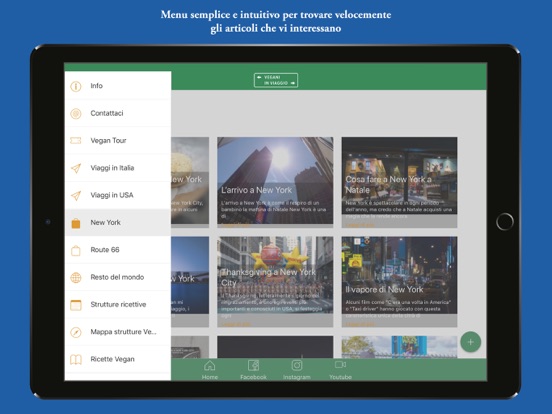Tap the Home tab label

[209, 377]
